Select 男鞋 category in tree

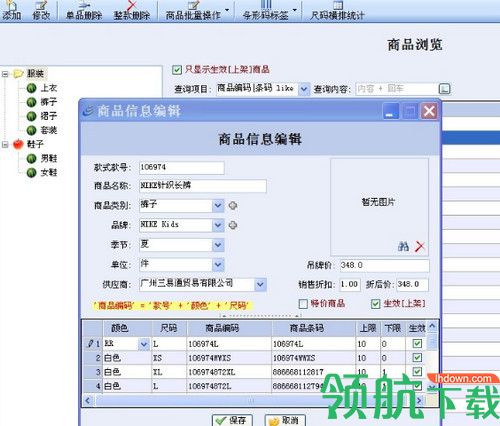[x=49, y=158]
